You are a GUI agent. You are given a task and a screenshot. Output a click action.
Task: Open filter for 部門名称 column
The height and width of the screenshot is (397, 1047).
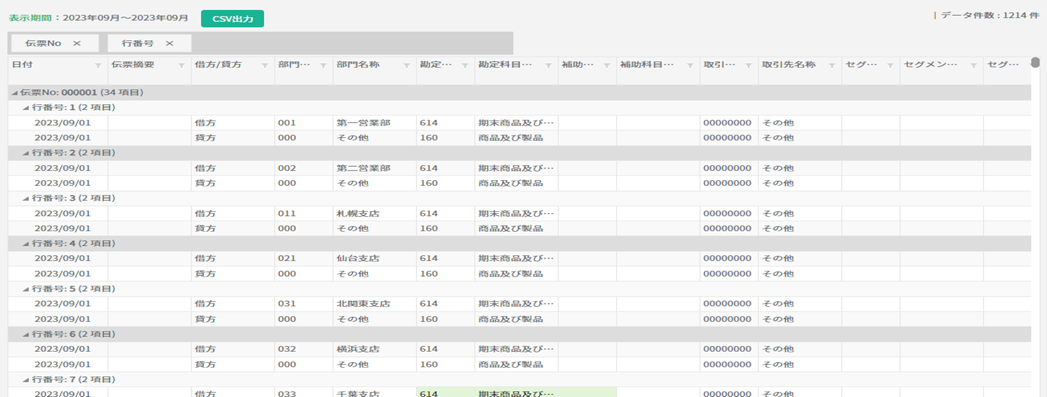click(x=407, y=65)
